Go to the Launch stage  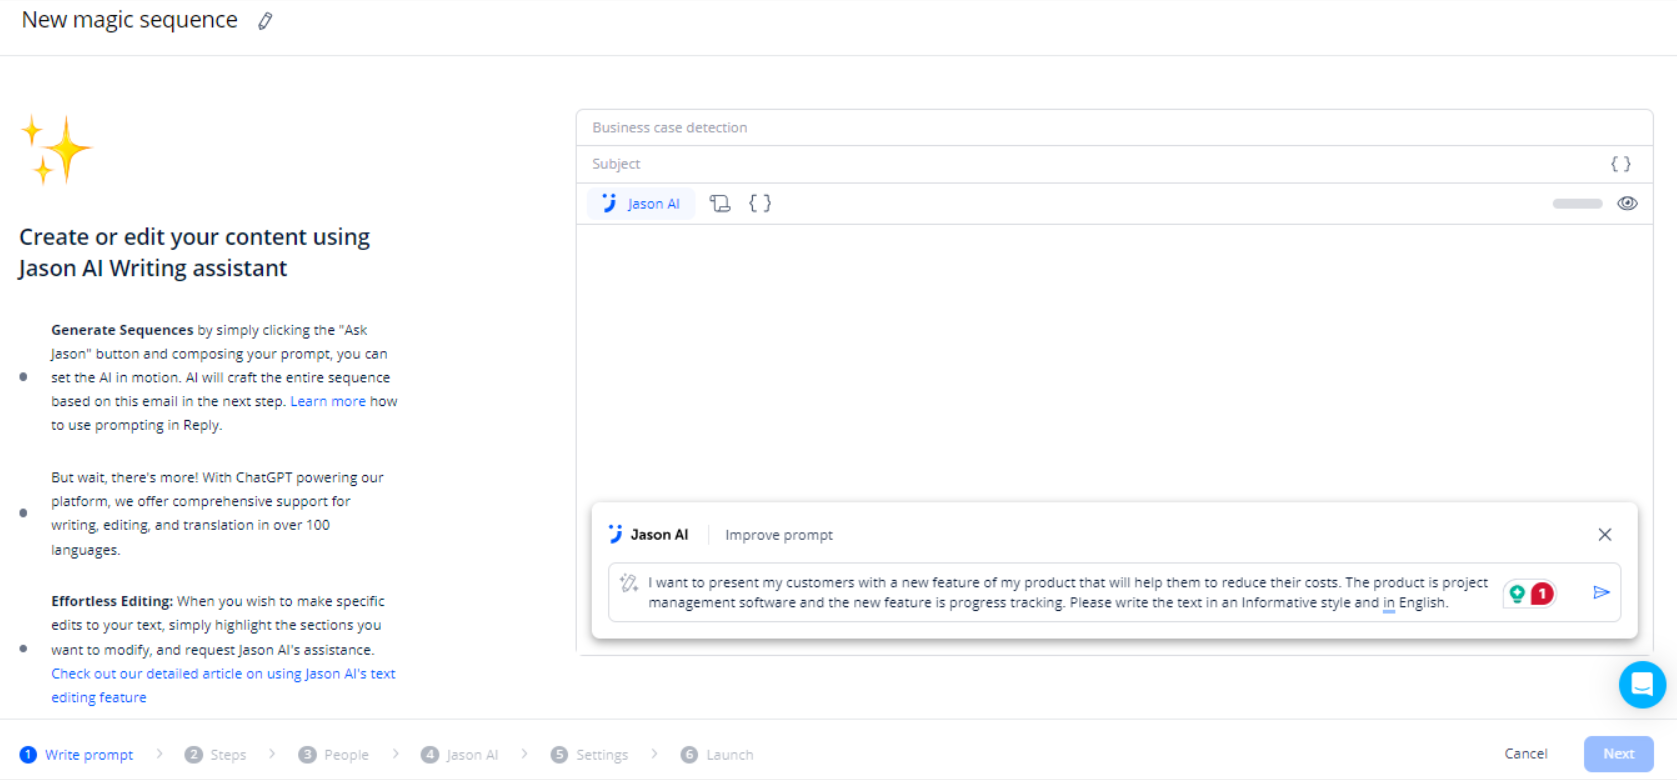[717, 755]
